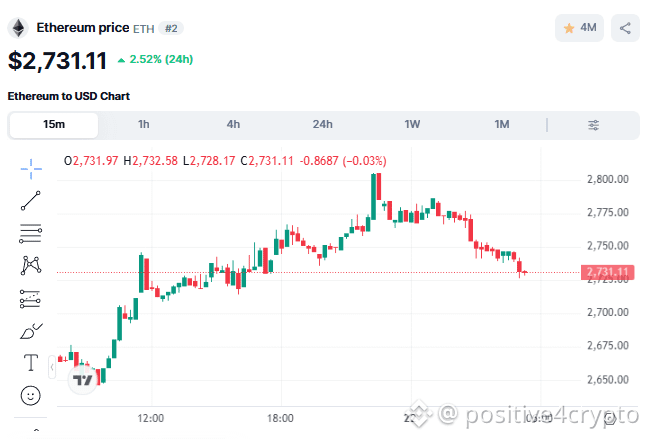Select the brush drawing tool

(31, 331)
